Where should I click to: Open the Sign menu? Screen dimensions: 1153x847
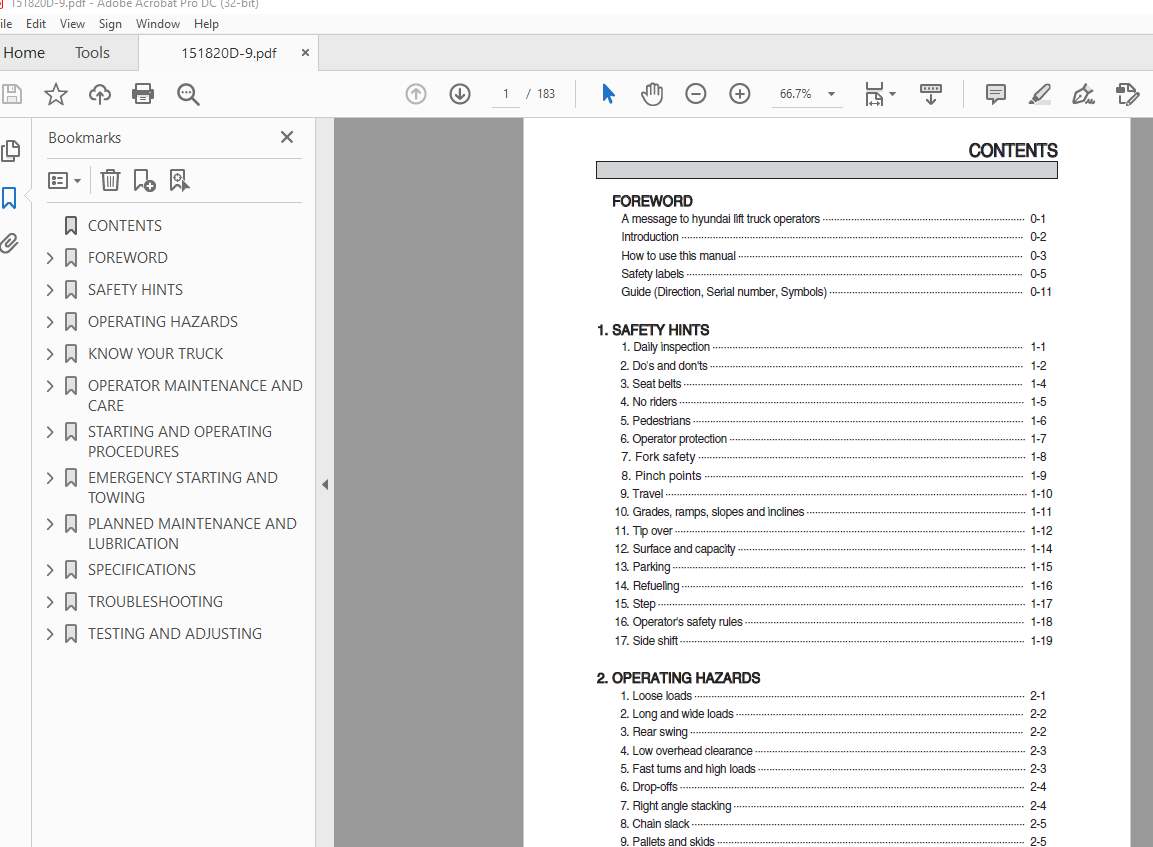[110, 24]
